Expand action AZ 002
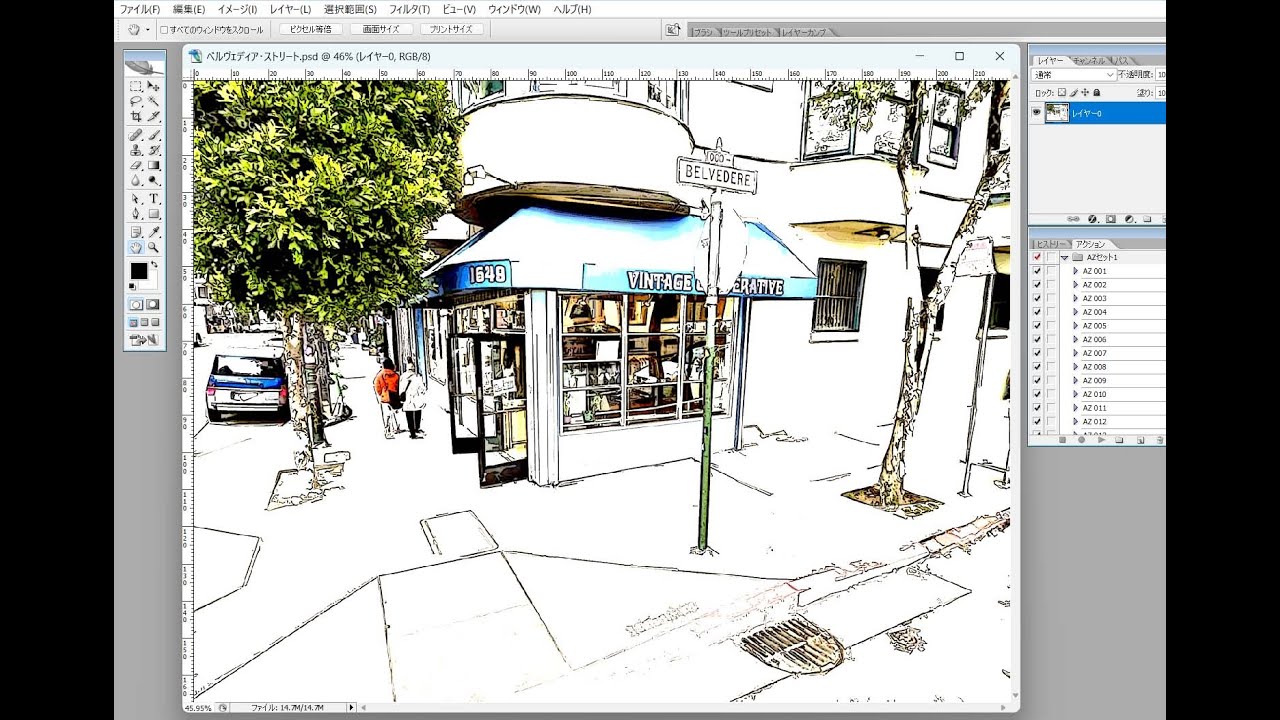 [1075, 285]
